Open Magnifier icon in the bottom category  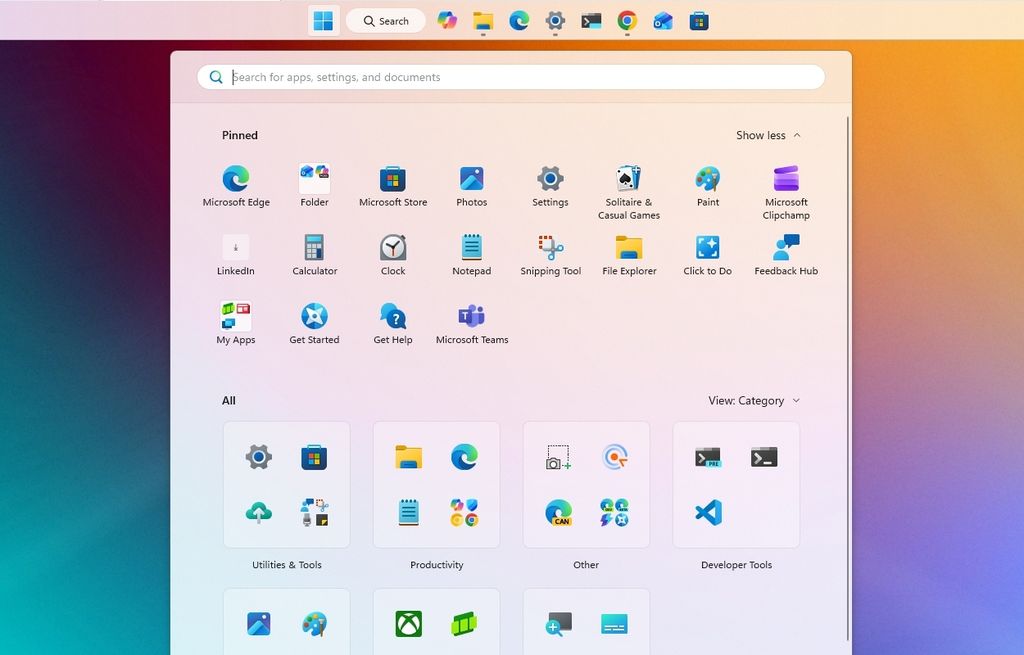tap(559, 624)
